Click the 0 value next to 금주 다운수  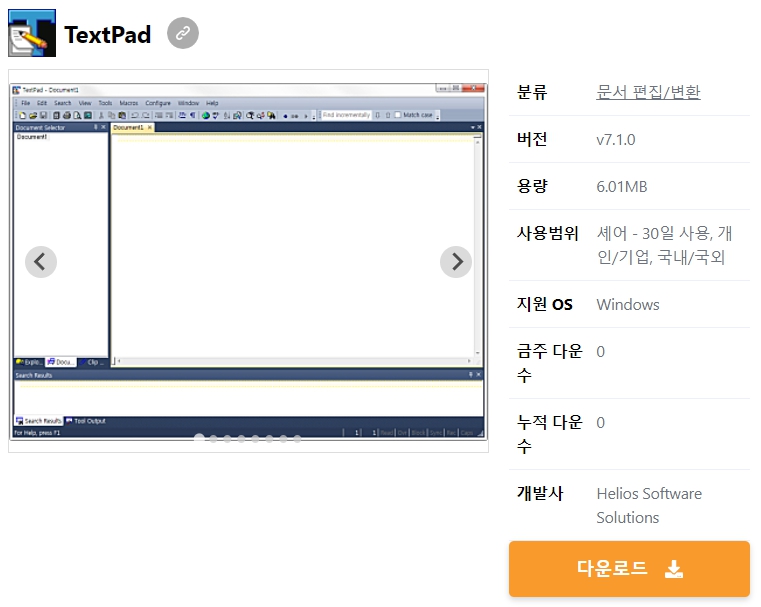pyautogui.click(x=600, y=352)
